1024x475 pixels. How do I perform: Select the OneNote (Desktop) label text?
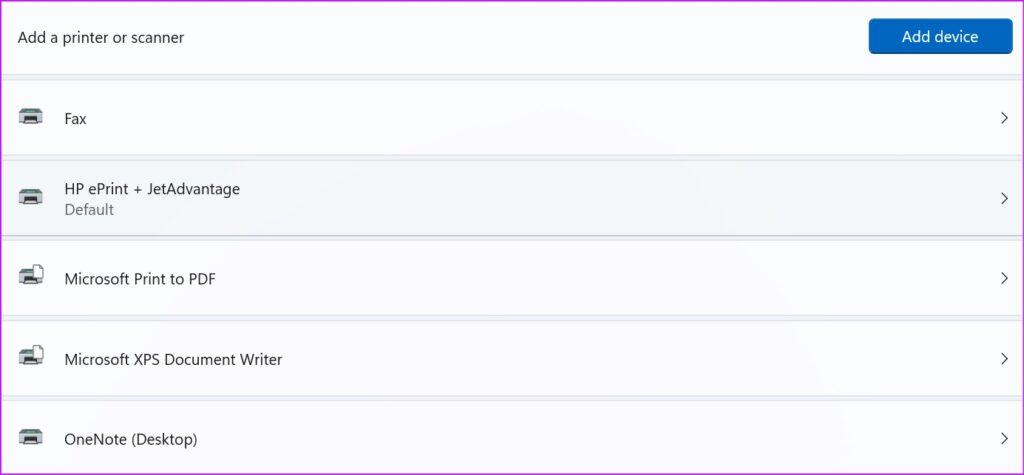point(130,439)
